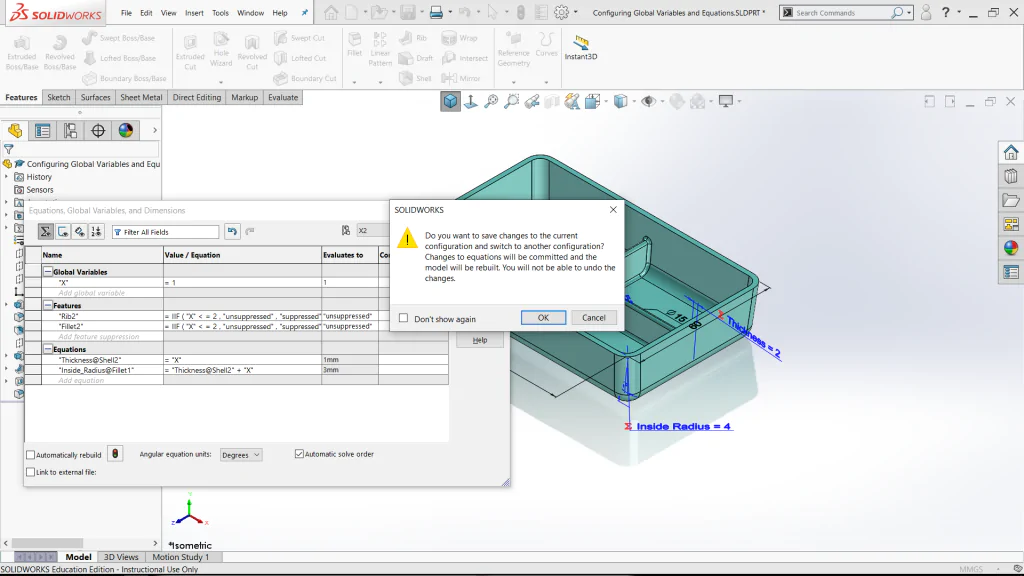This screenshot has width=1024, height=576.
Task: Click the undo arrow in Equations dialog
Action: [x=232, y=231]
